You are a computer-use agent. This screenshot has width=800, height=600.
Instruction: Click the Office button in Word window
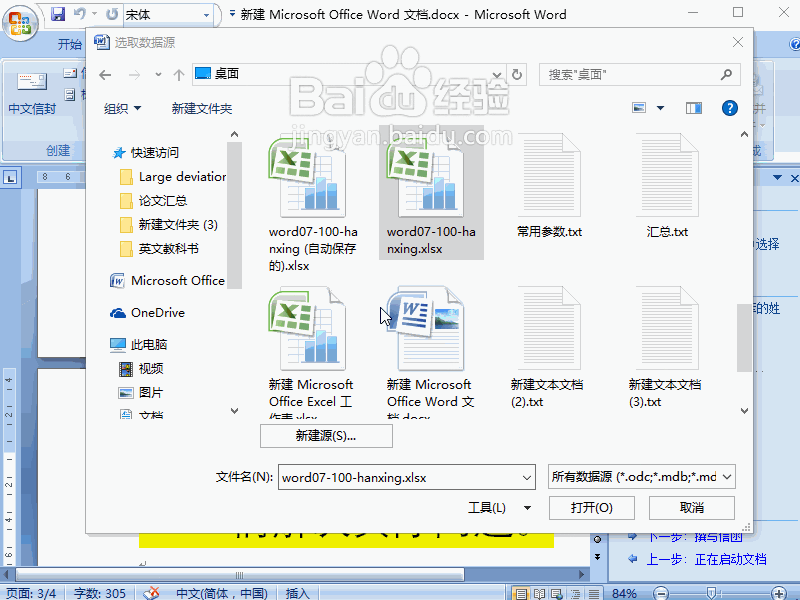20,23
